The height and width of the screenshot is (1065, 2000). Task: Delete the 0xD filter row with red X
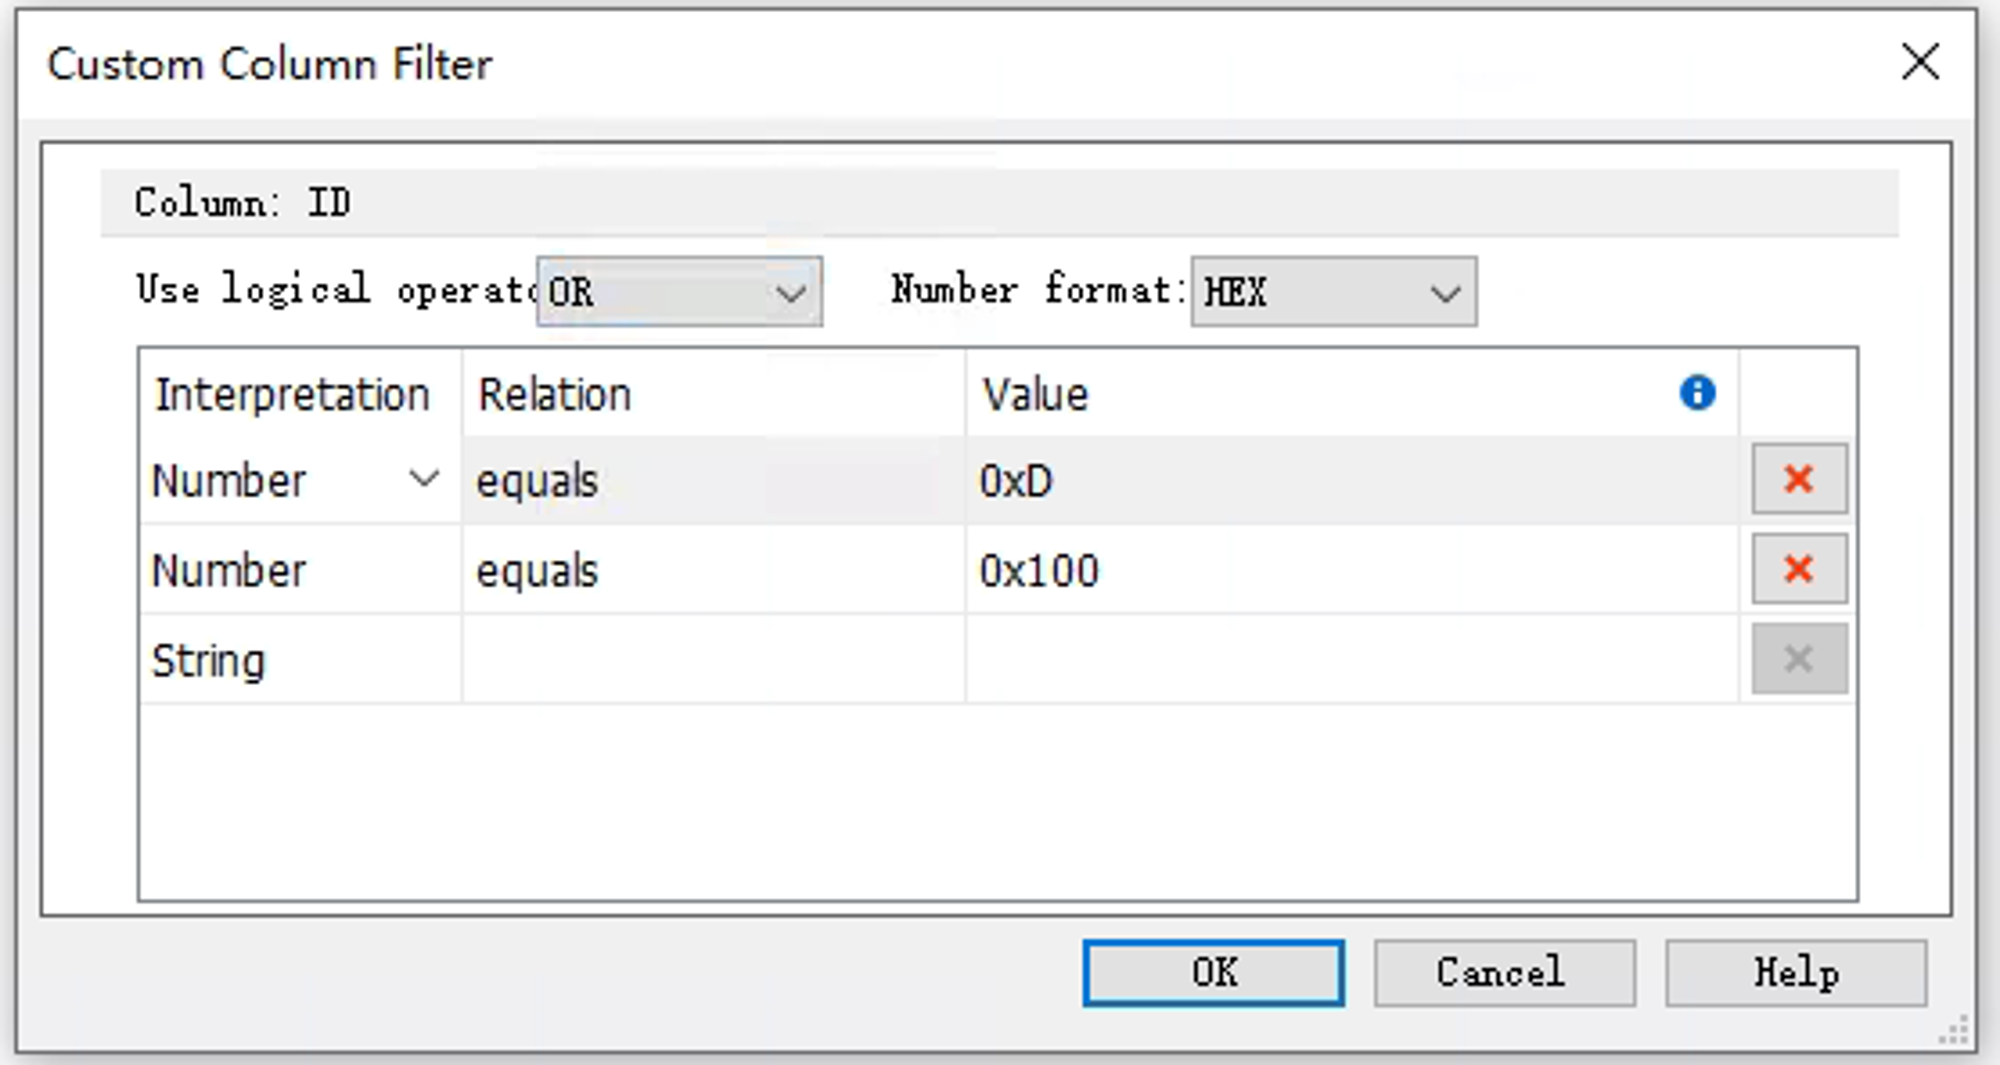coord(1799,479)
